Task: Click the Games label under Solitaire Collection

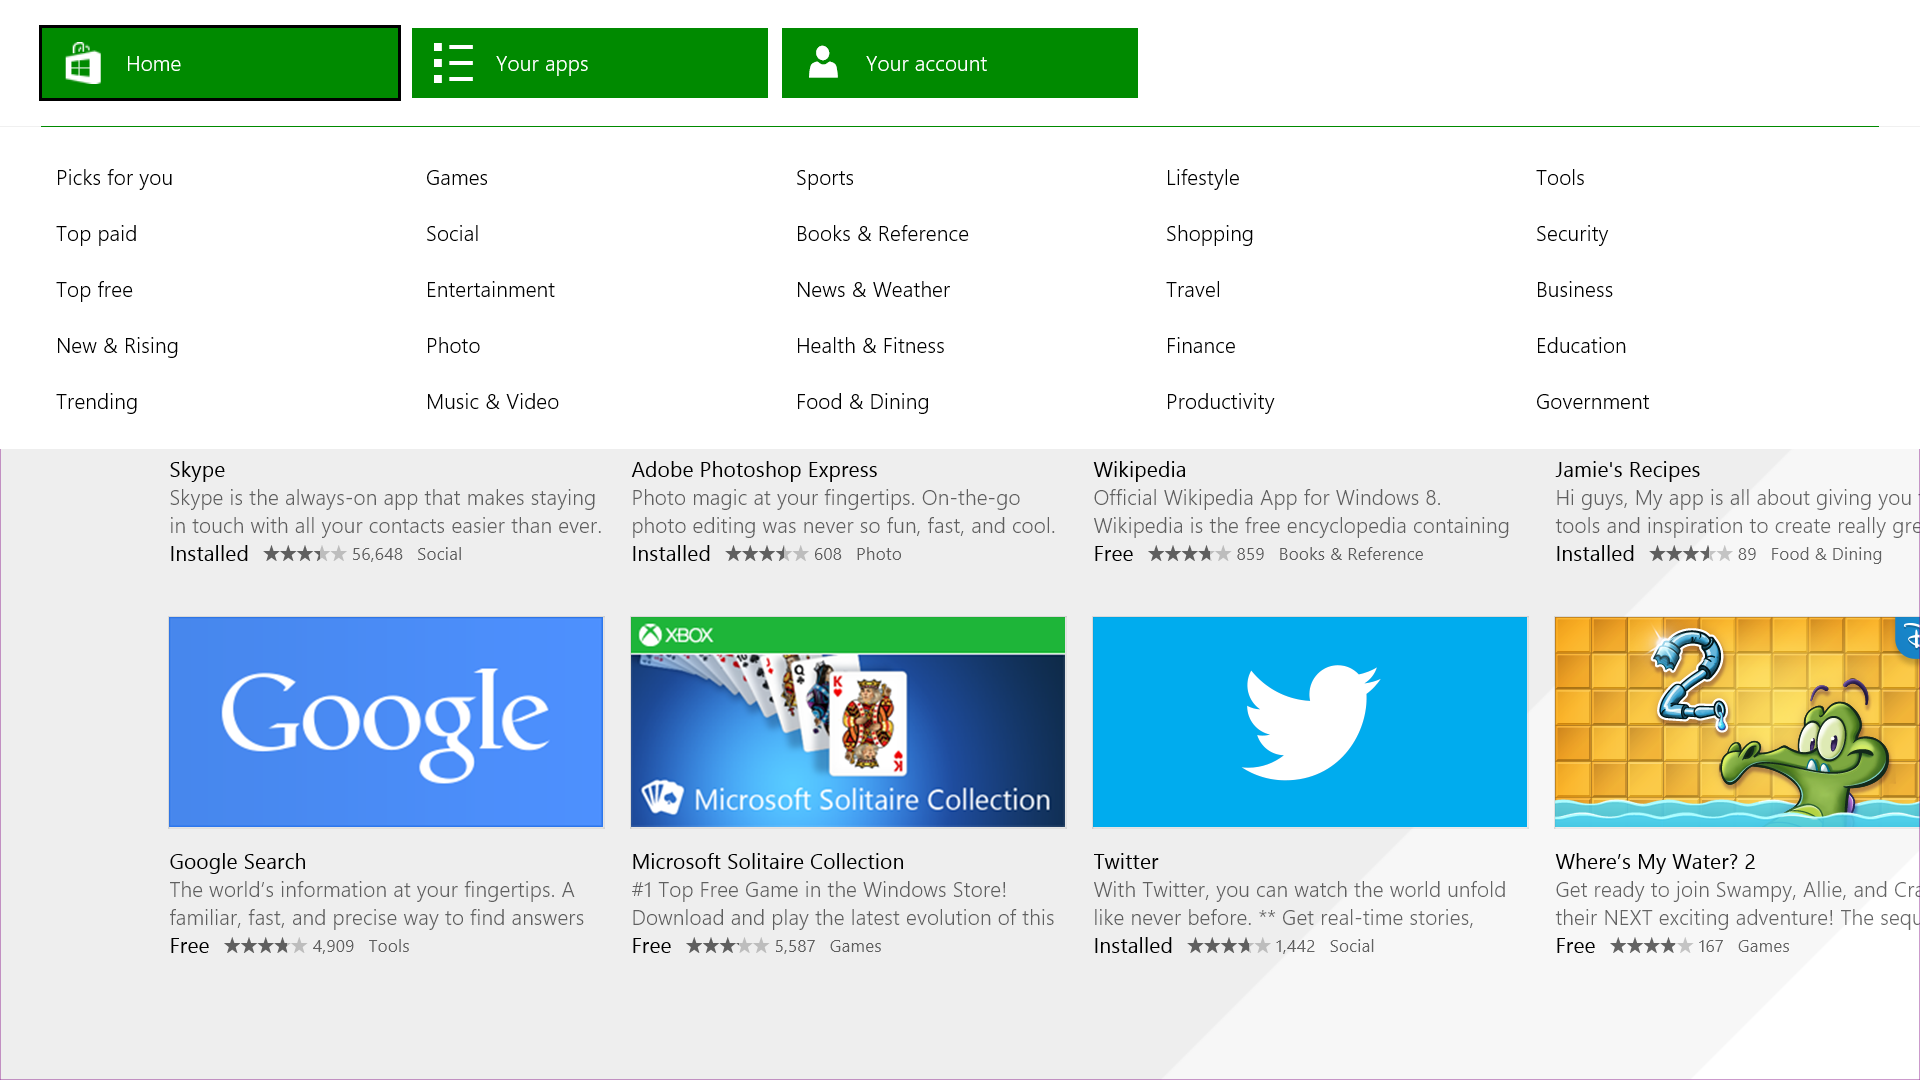Action: (x=855, y=946)
